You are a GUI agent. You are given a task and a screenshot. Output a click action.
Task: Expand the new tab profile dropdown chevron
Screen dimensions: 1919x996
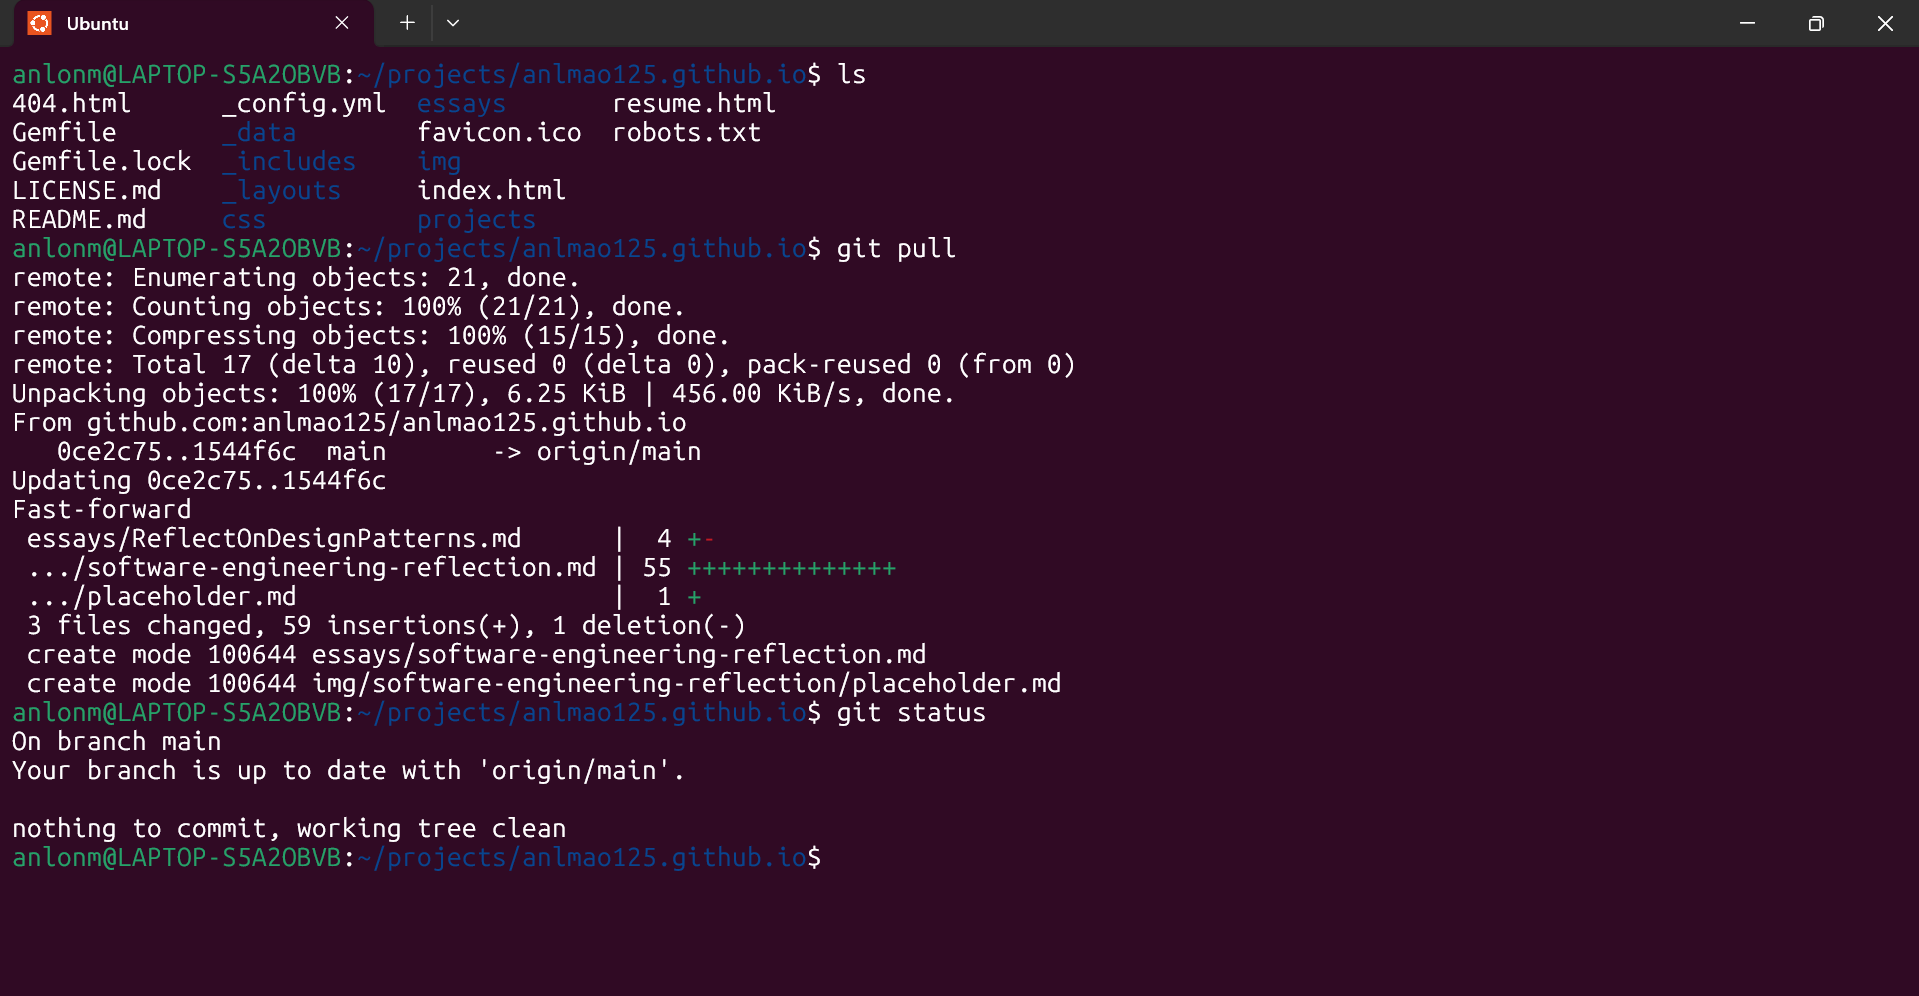pyautogui.click(x=453, y=23)
